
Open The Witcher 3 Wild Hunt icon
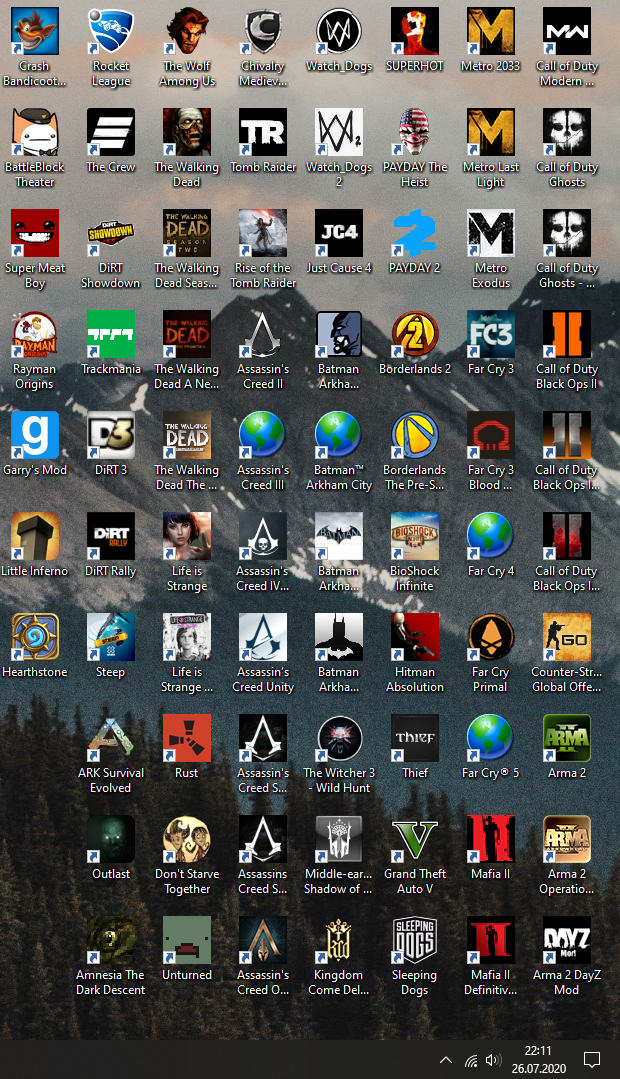pos(339,739)
